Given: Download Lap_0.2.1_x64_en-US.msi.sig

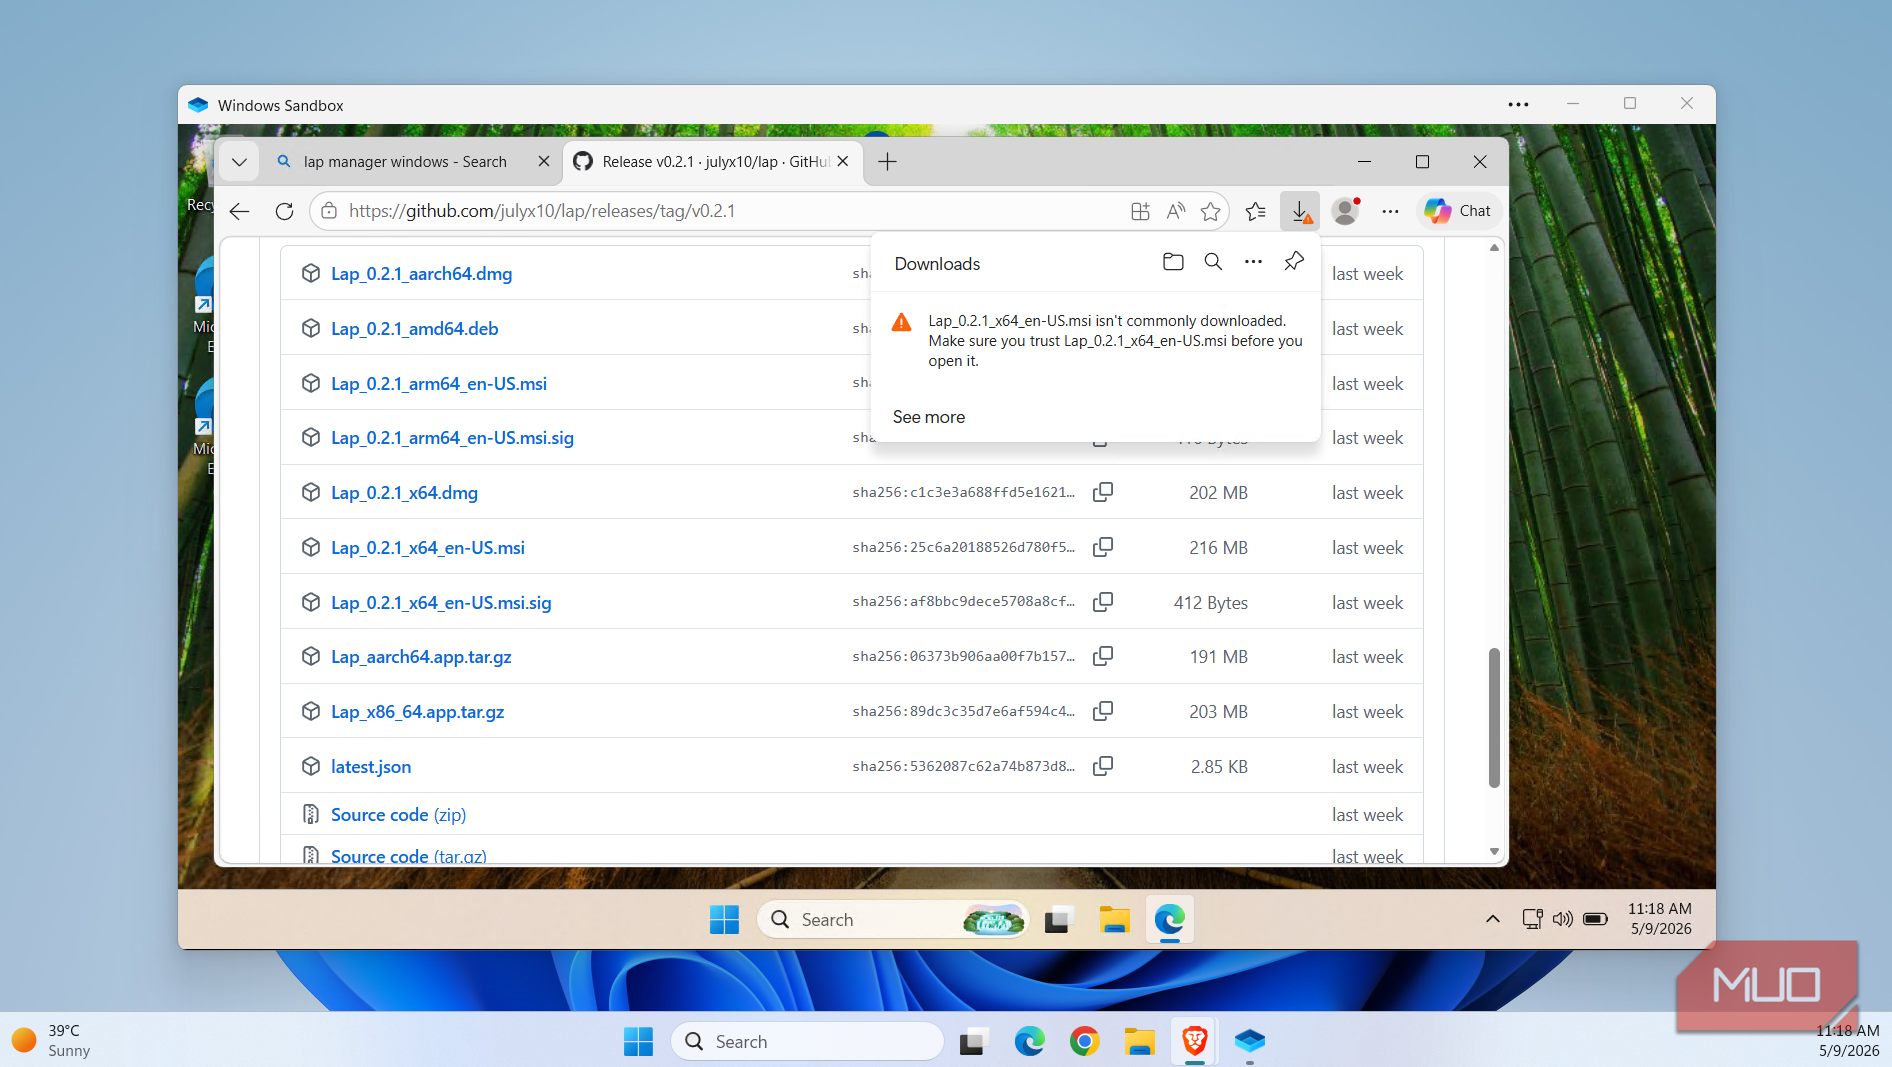Looking at the screenshot, I should [441, 603].
